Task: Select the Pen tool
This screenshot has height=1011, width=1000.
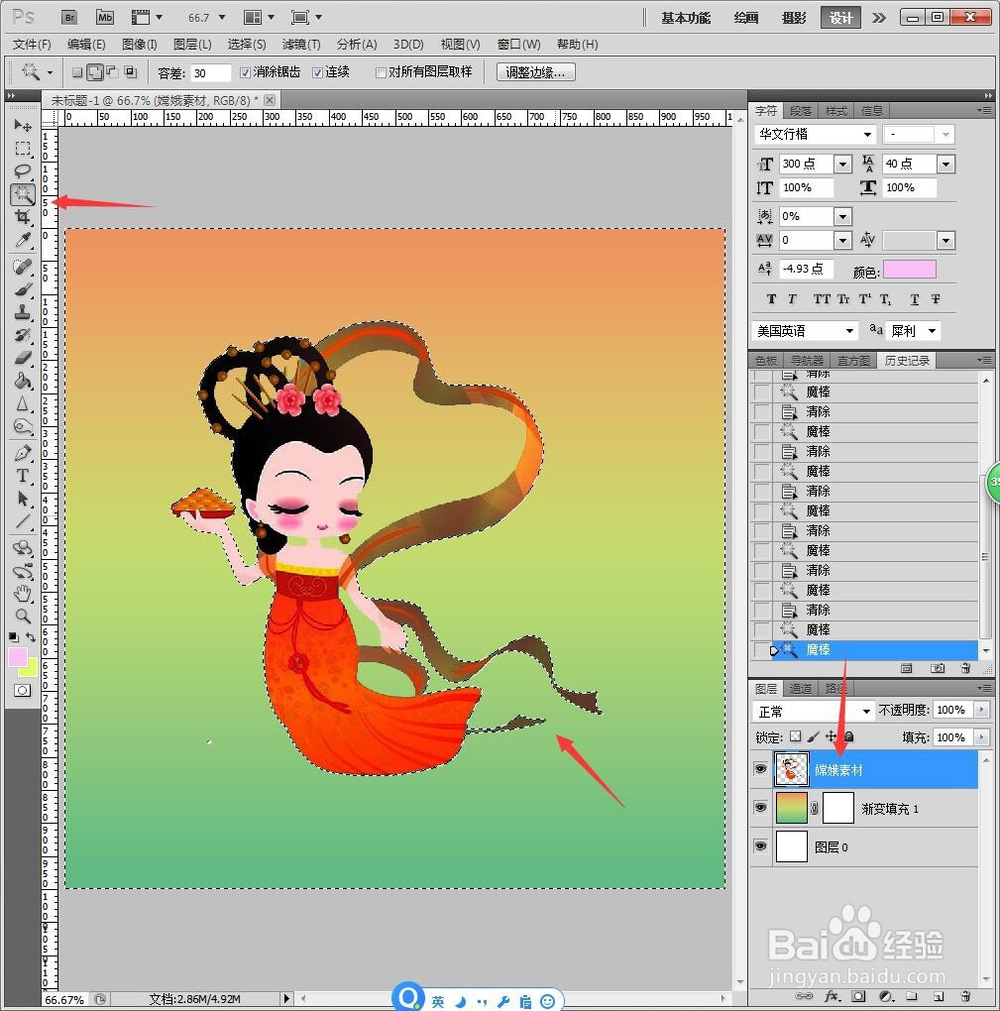Action: [x=23, y=453]
